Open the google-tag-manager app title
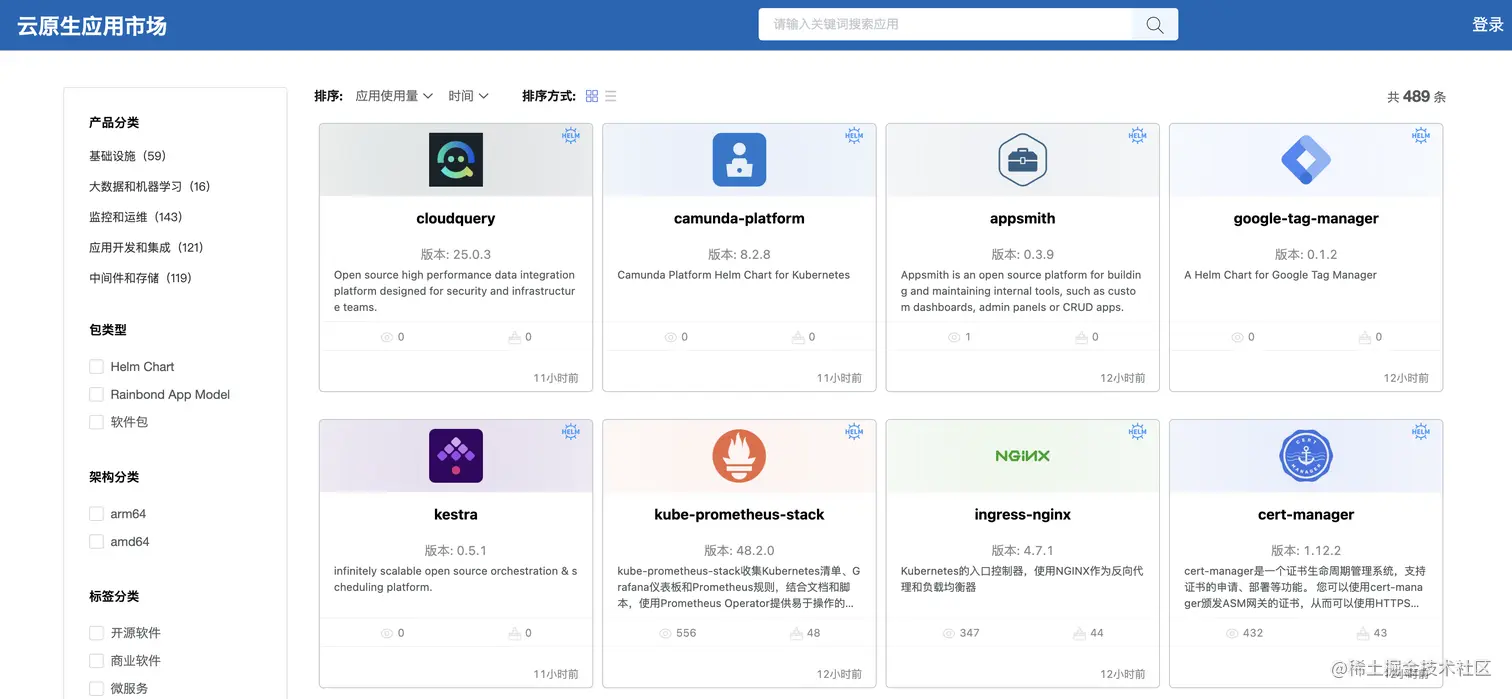This screenshot has width=1512, height=699. coord(1306,219)
